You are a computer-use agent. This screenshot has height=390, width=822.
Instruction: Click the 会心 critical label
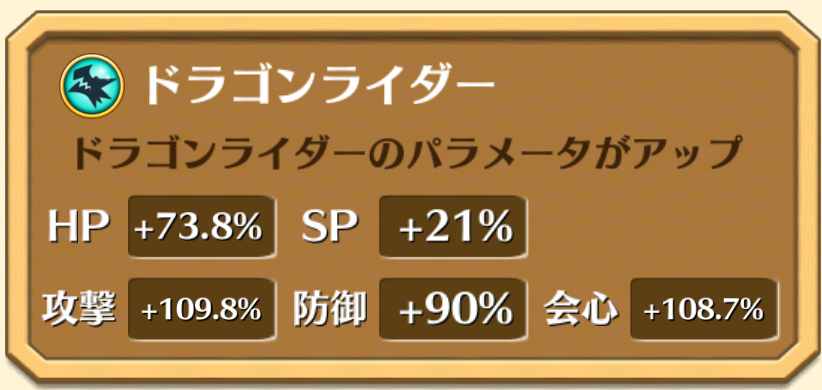[x=581, y=310]
